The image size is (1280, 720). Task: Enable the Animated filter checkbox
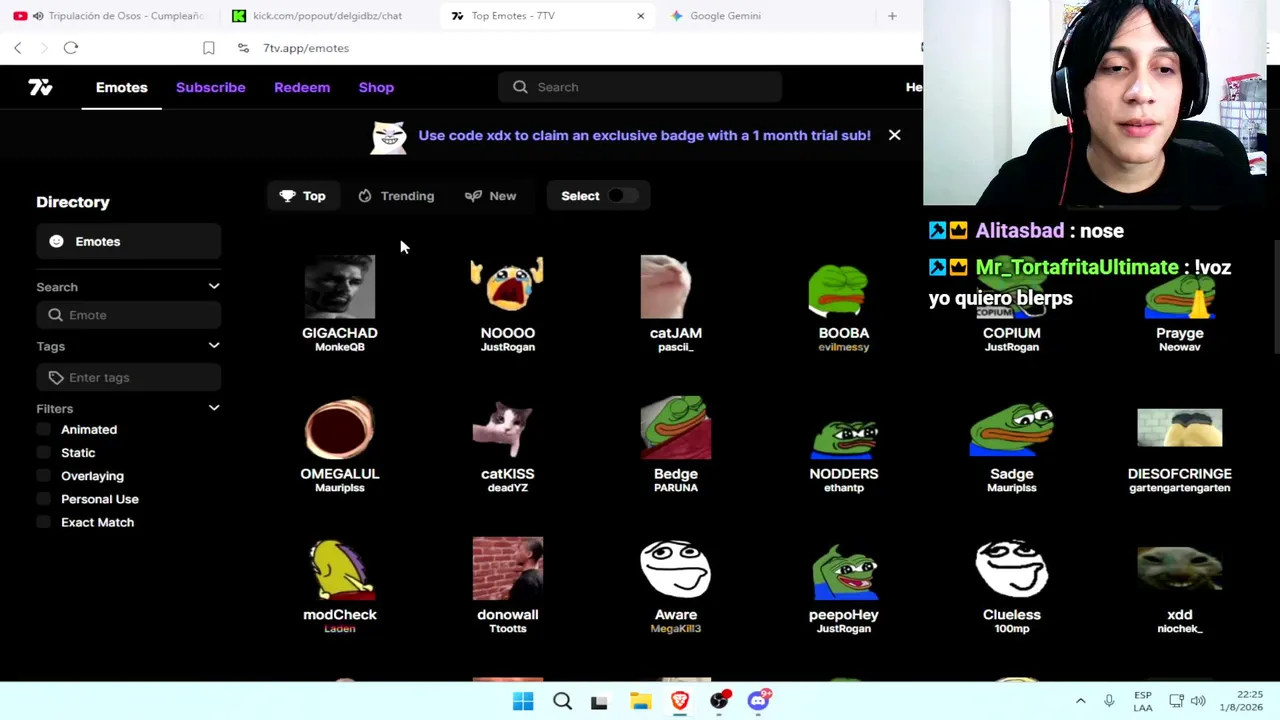coord(43,430)
